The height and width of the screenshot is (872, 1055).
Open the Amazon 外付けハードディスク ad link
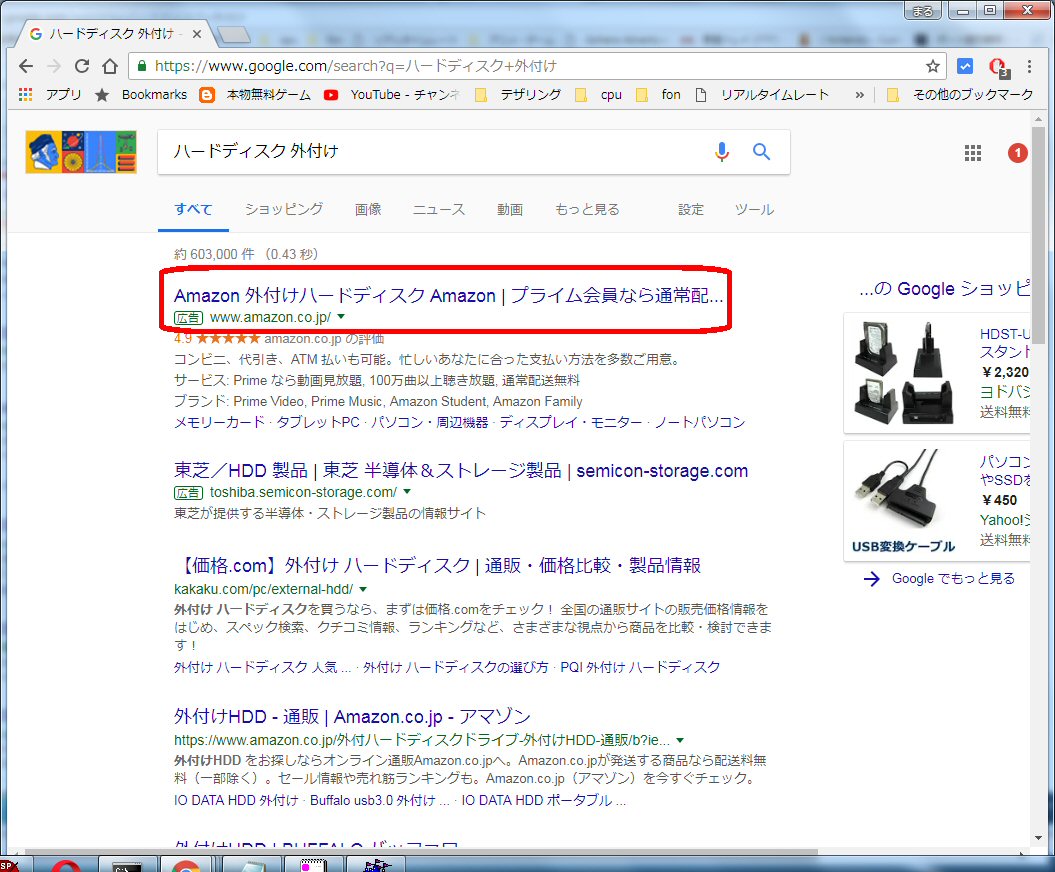[449, 295]
